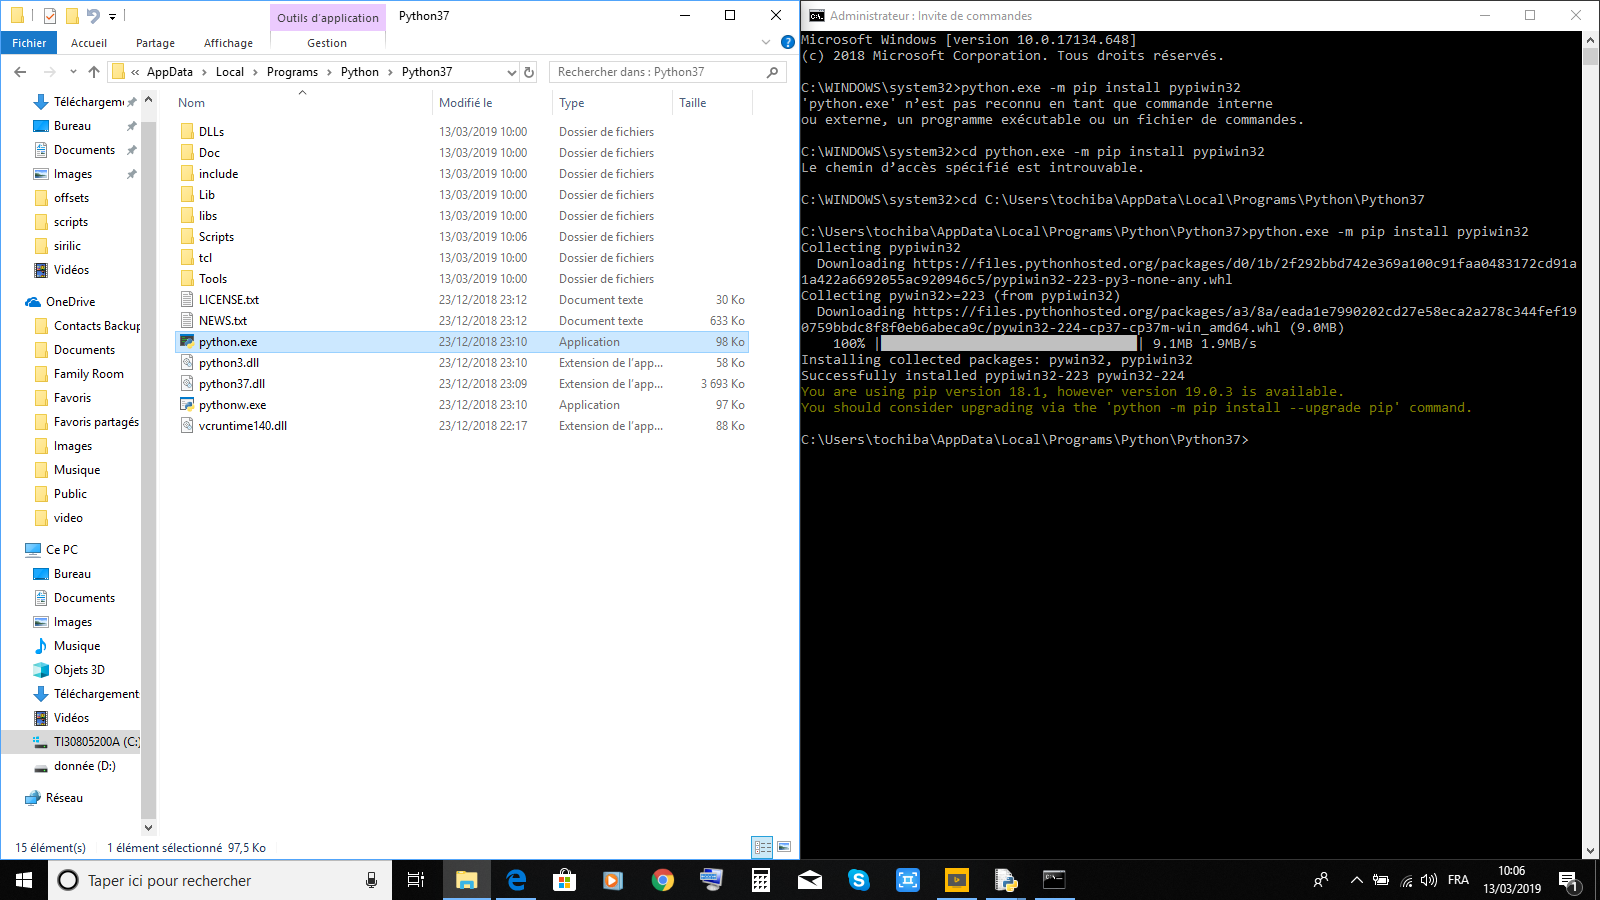Open Explorer help with the question mark icon
Viewport: 1600px width, 900px height.
click(788, 42)
